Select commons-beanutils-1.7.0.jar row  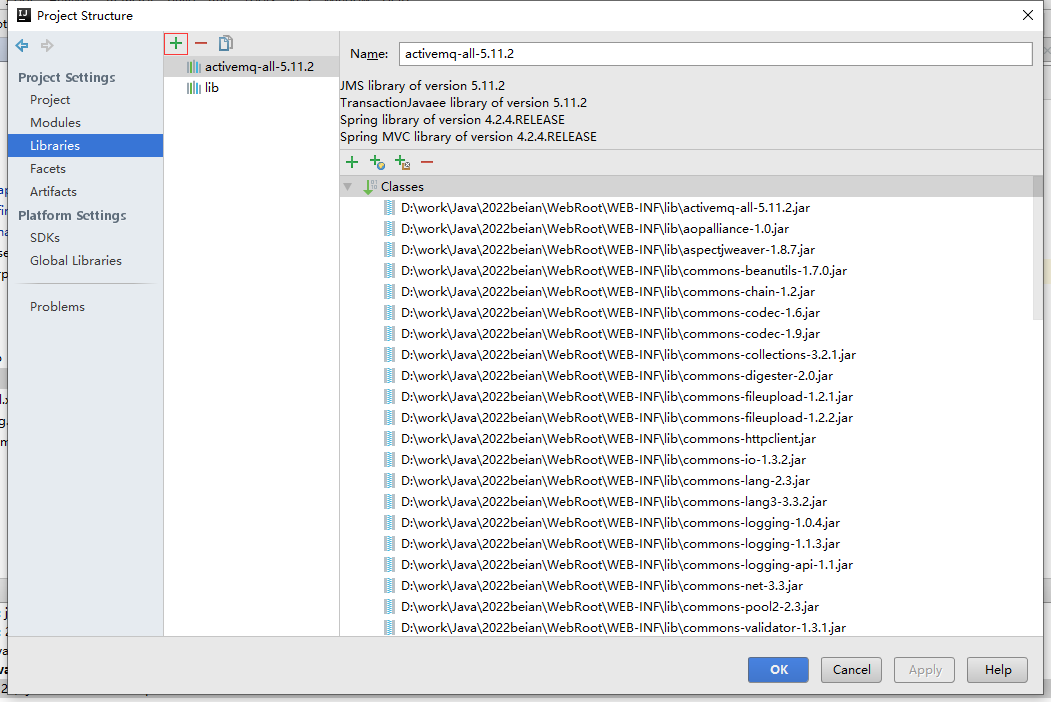(x=686, y=271)
